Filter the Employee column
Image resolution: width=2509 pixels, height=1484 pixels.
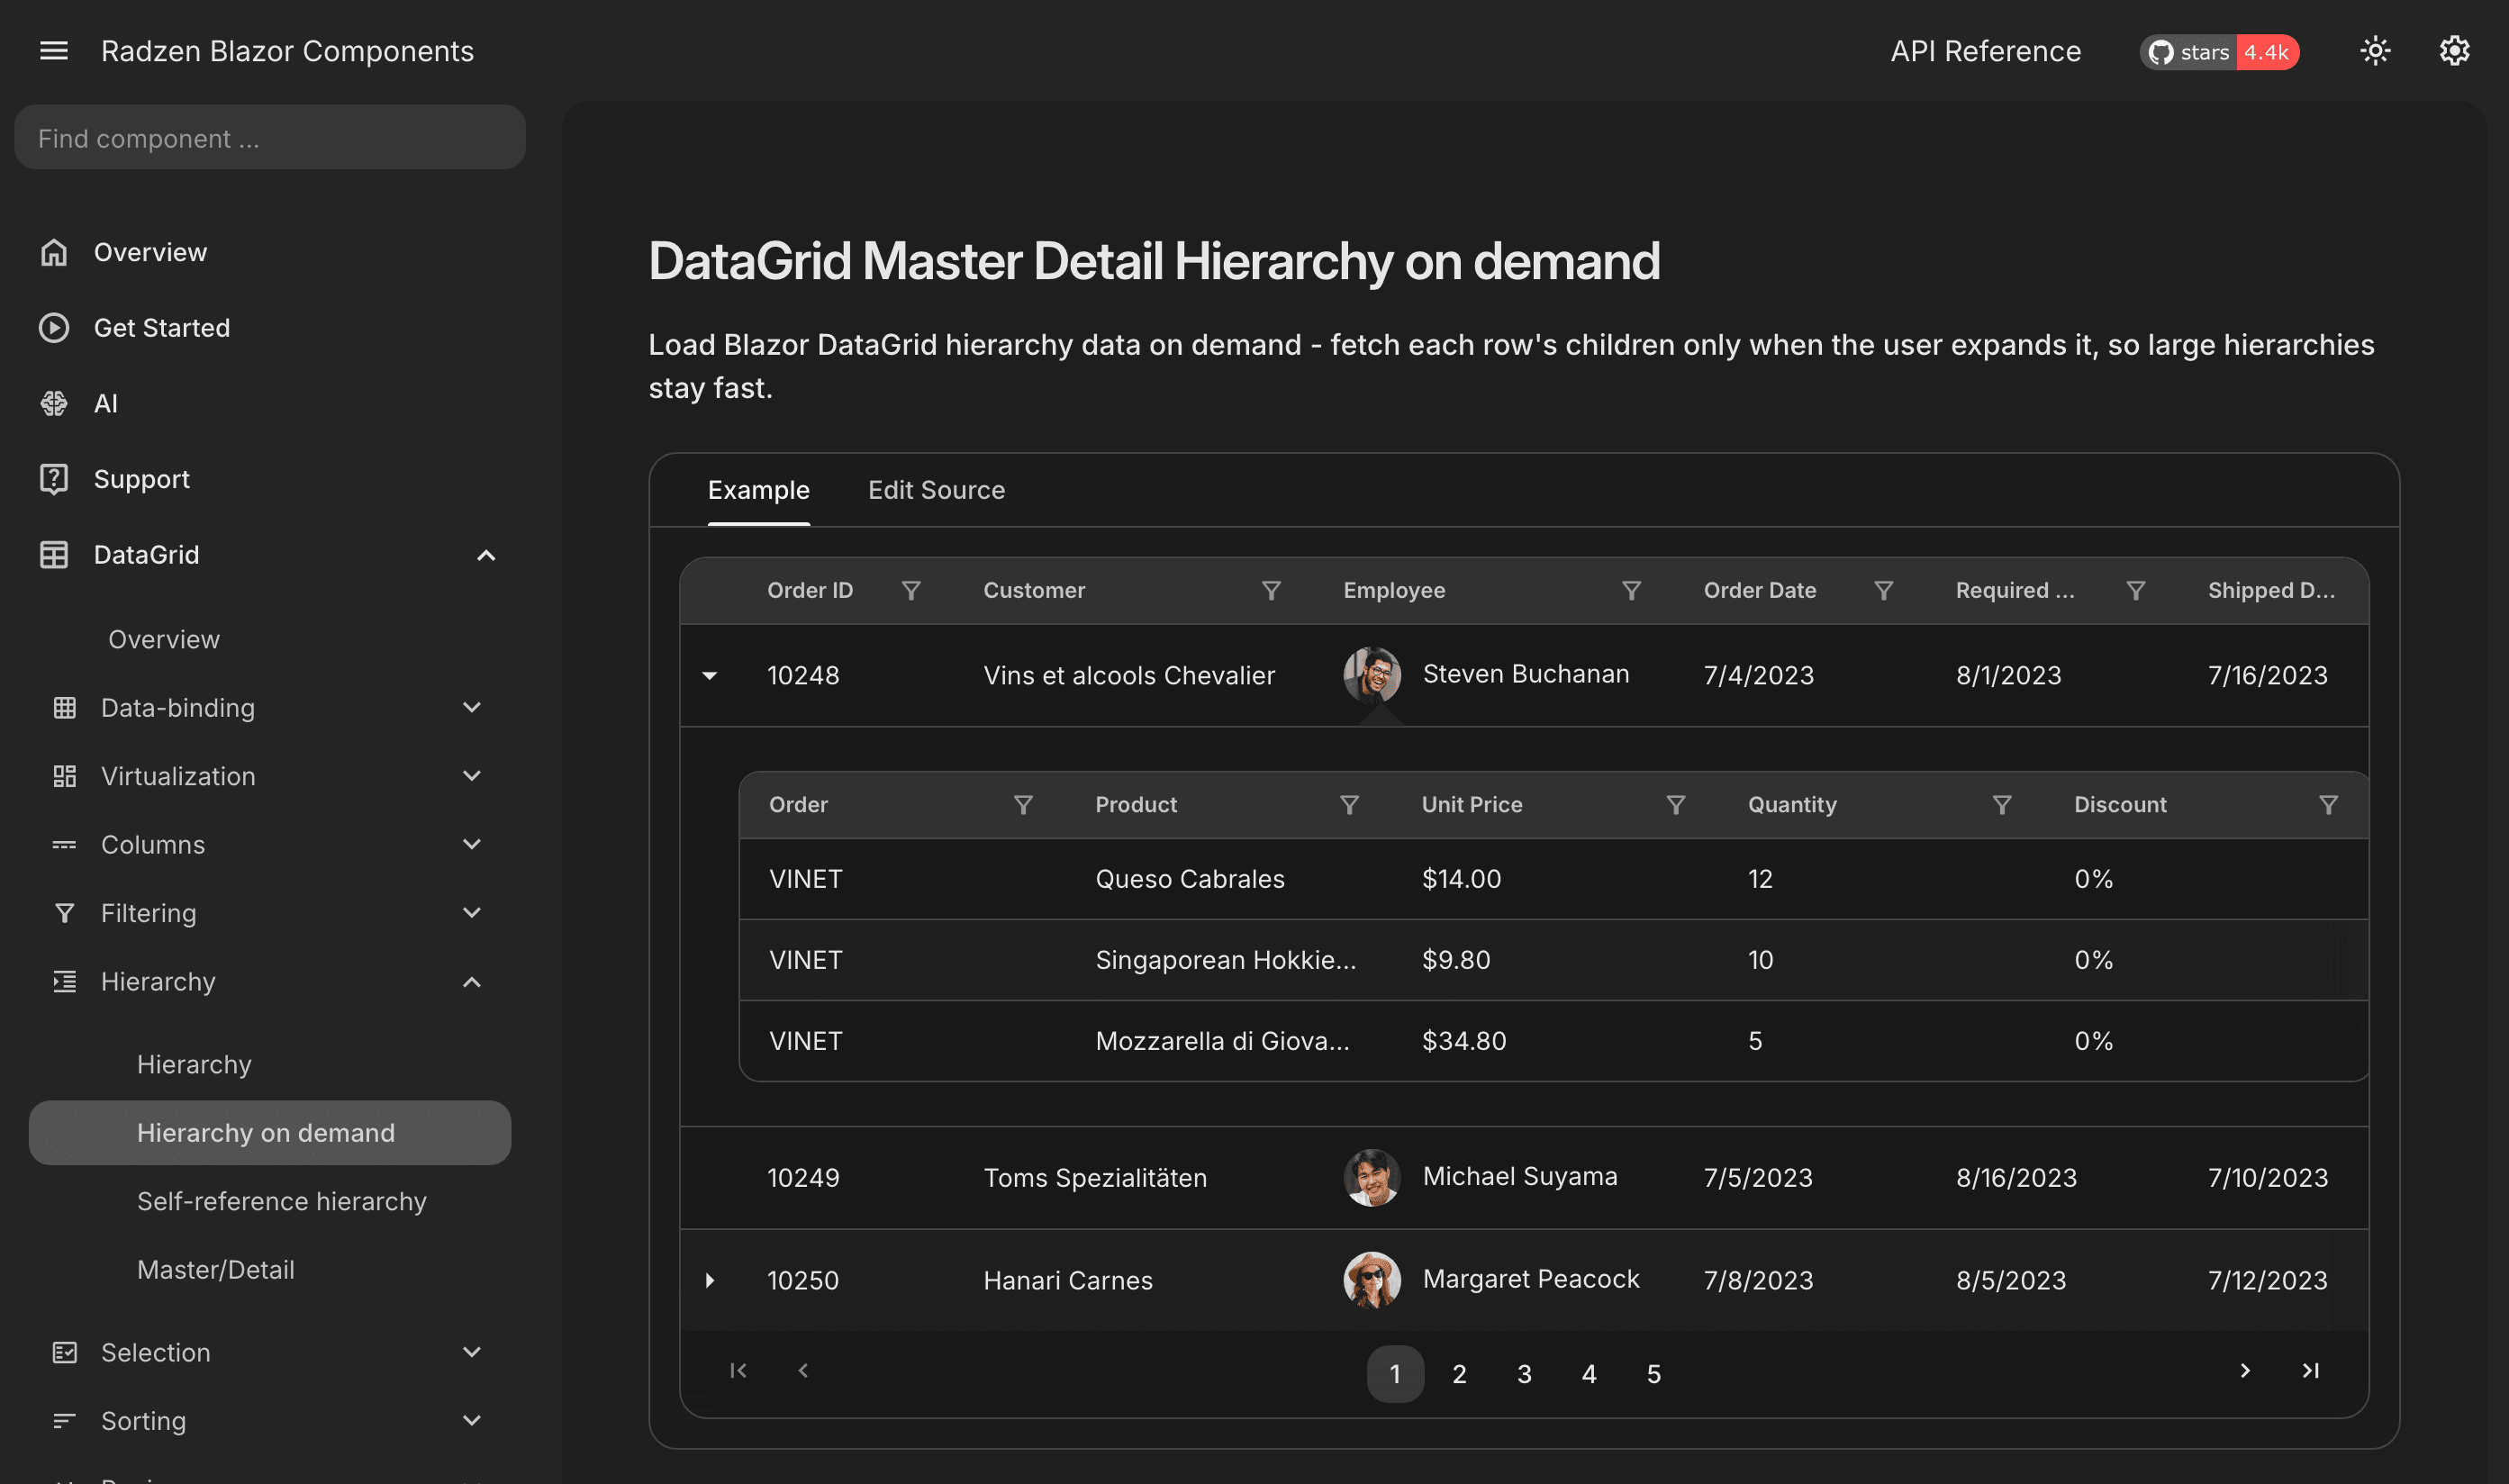(1631, 591)
